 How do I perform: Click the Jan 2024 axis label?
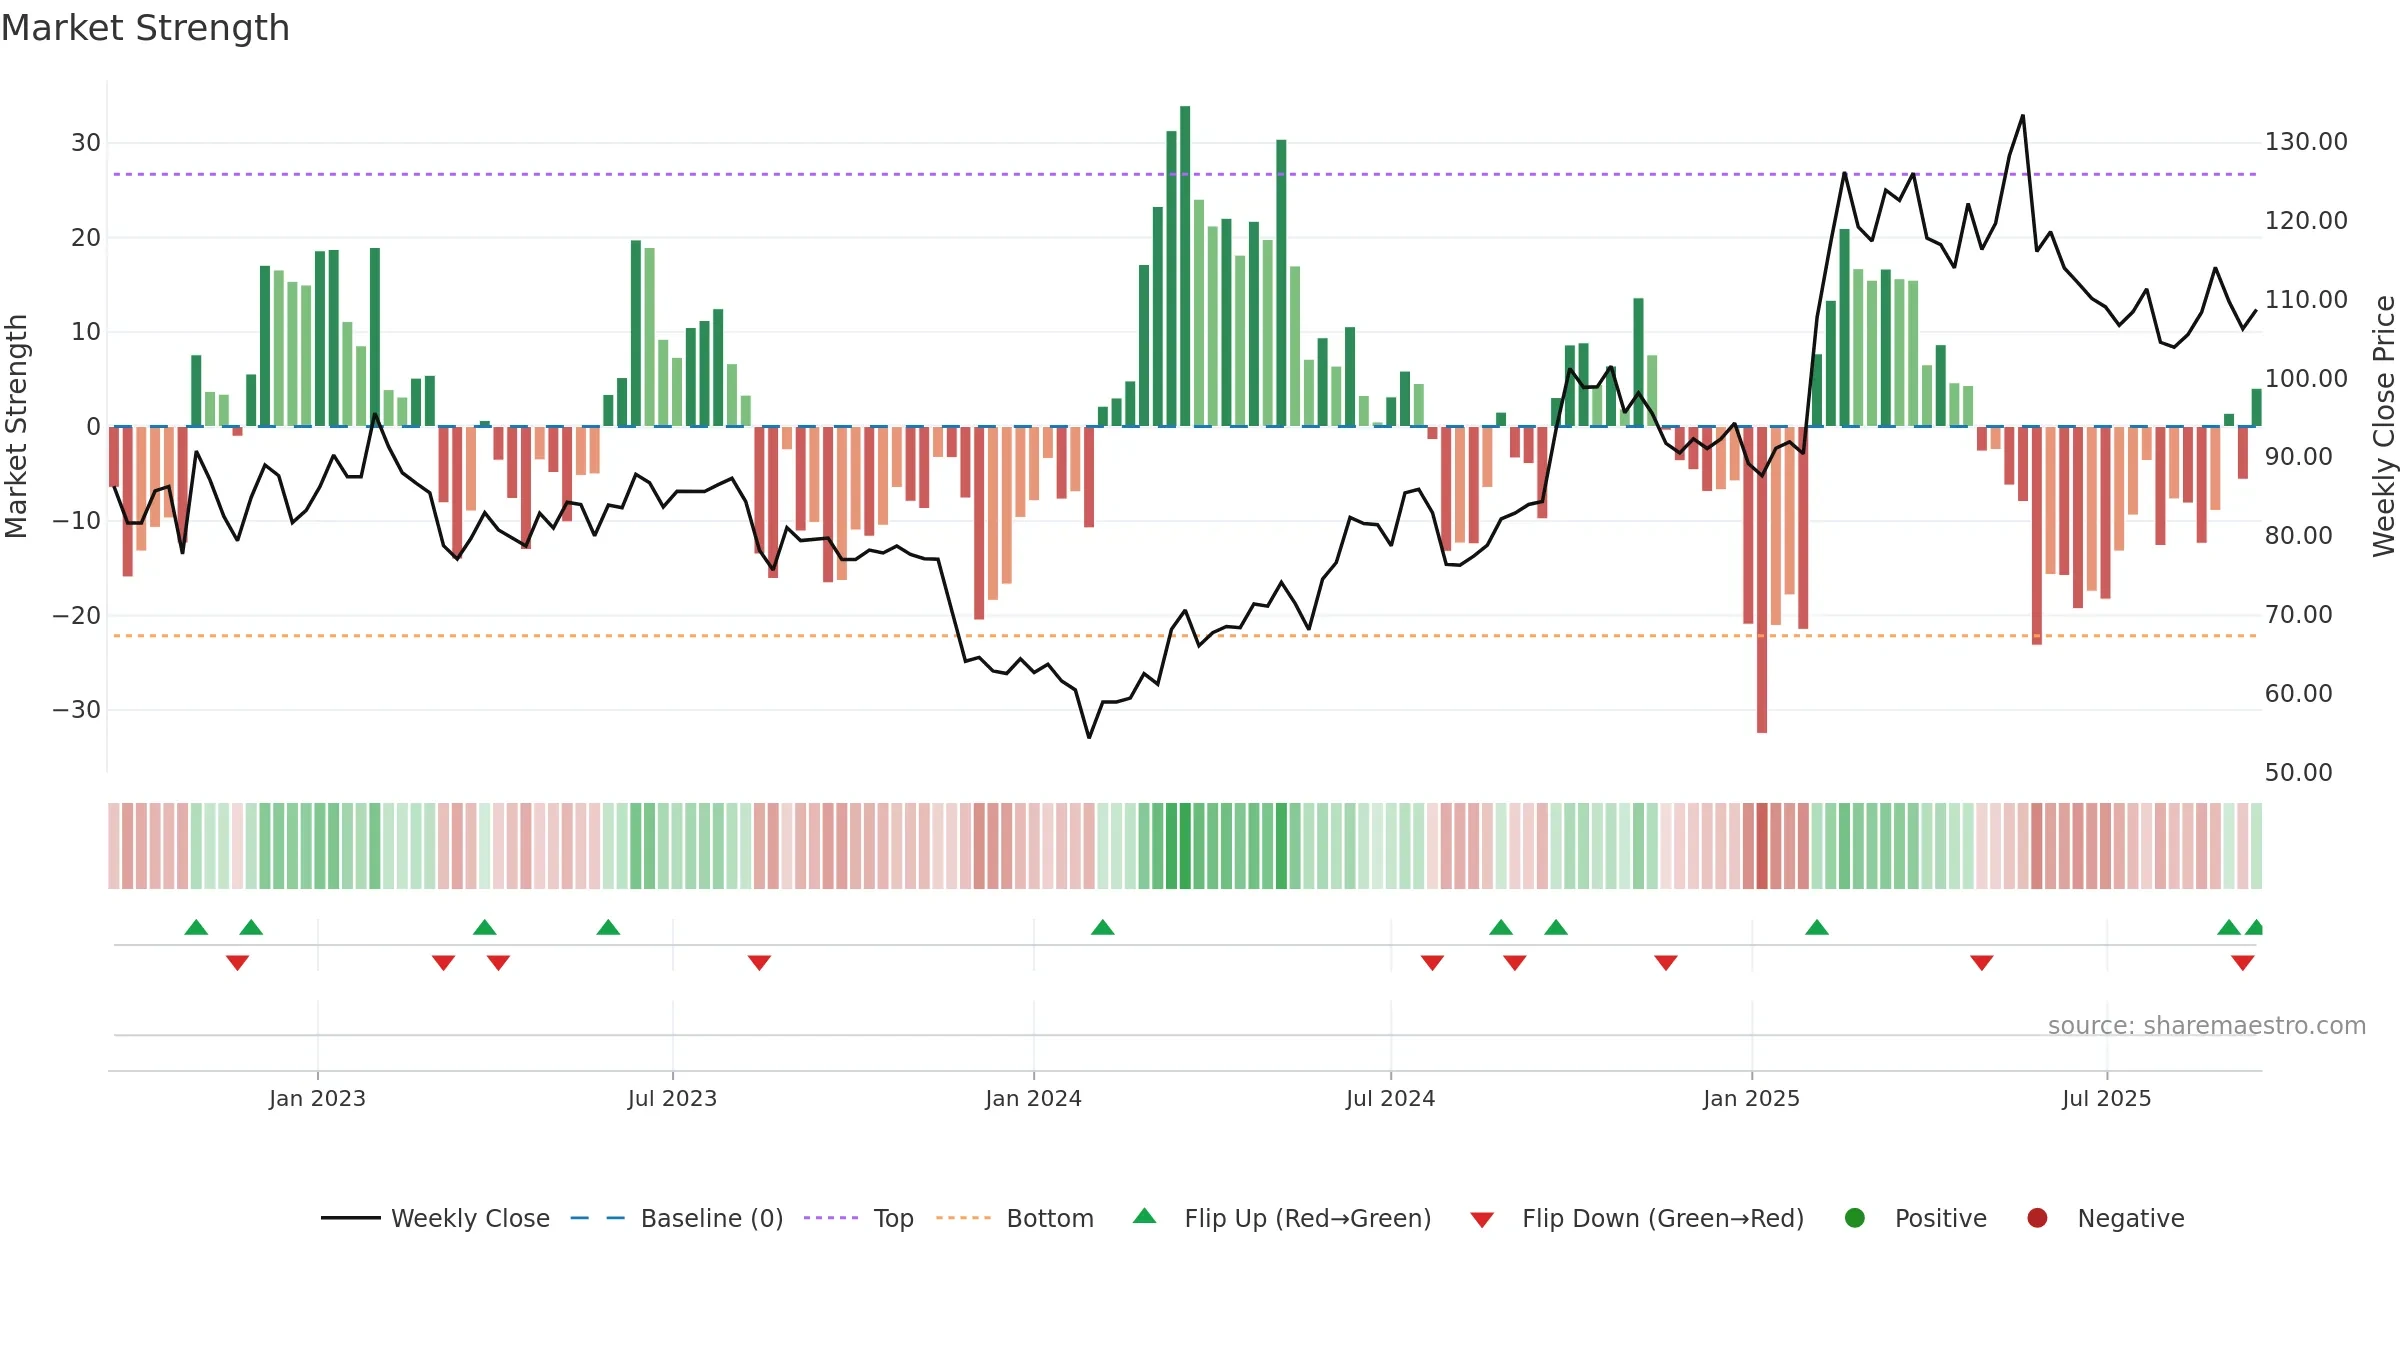(x=1033, y=1098)
